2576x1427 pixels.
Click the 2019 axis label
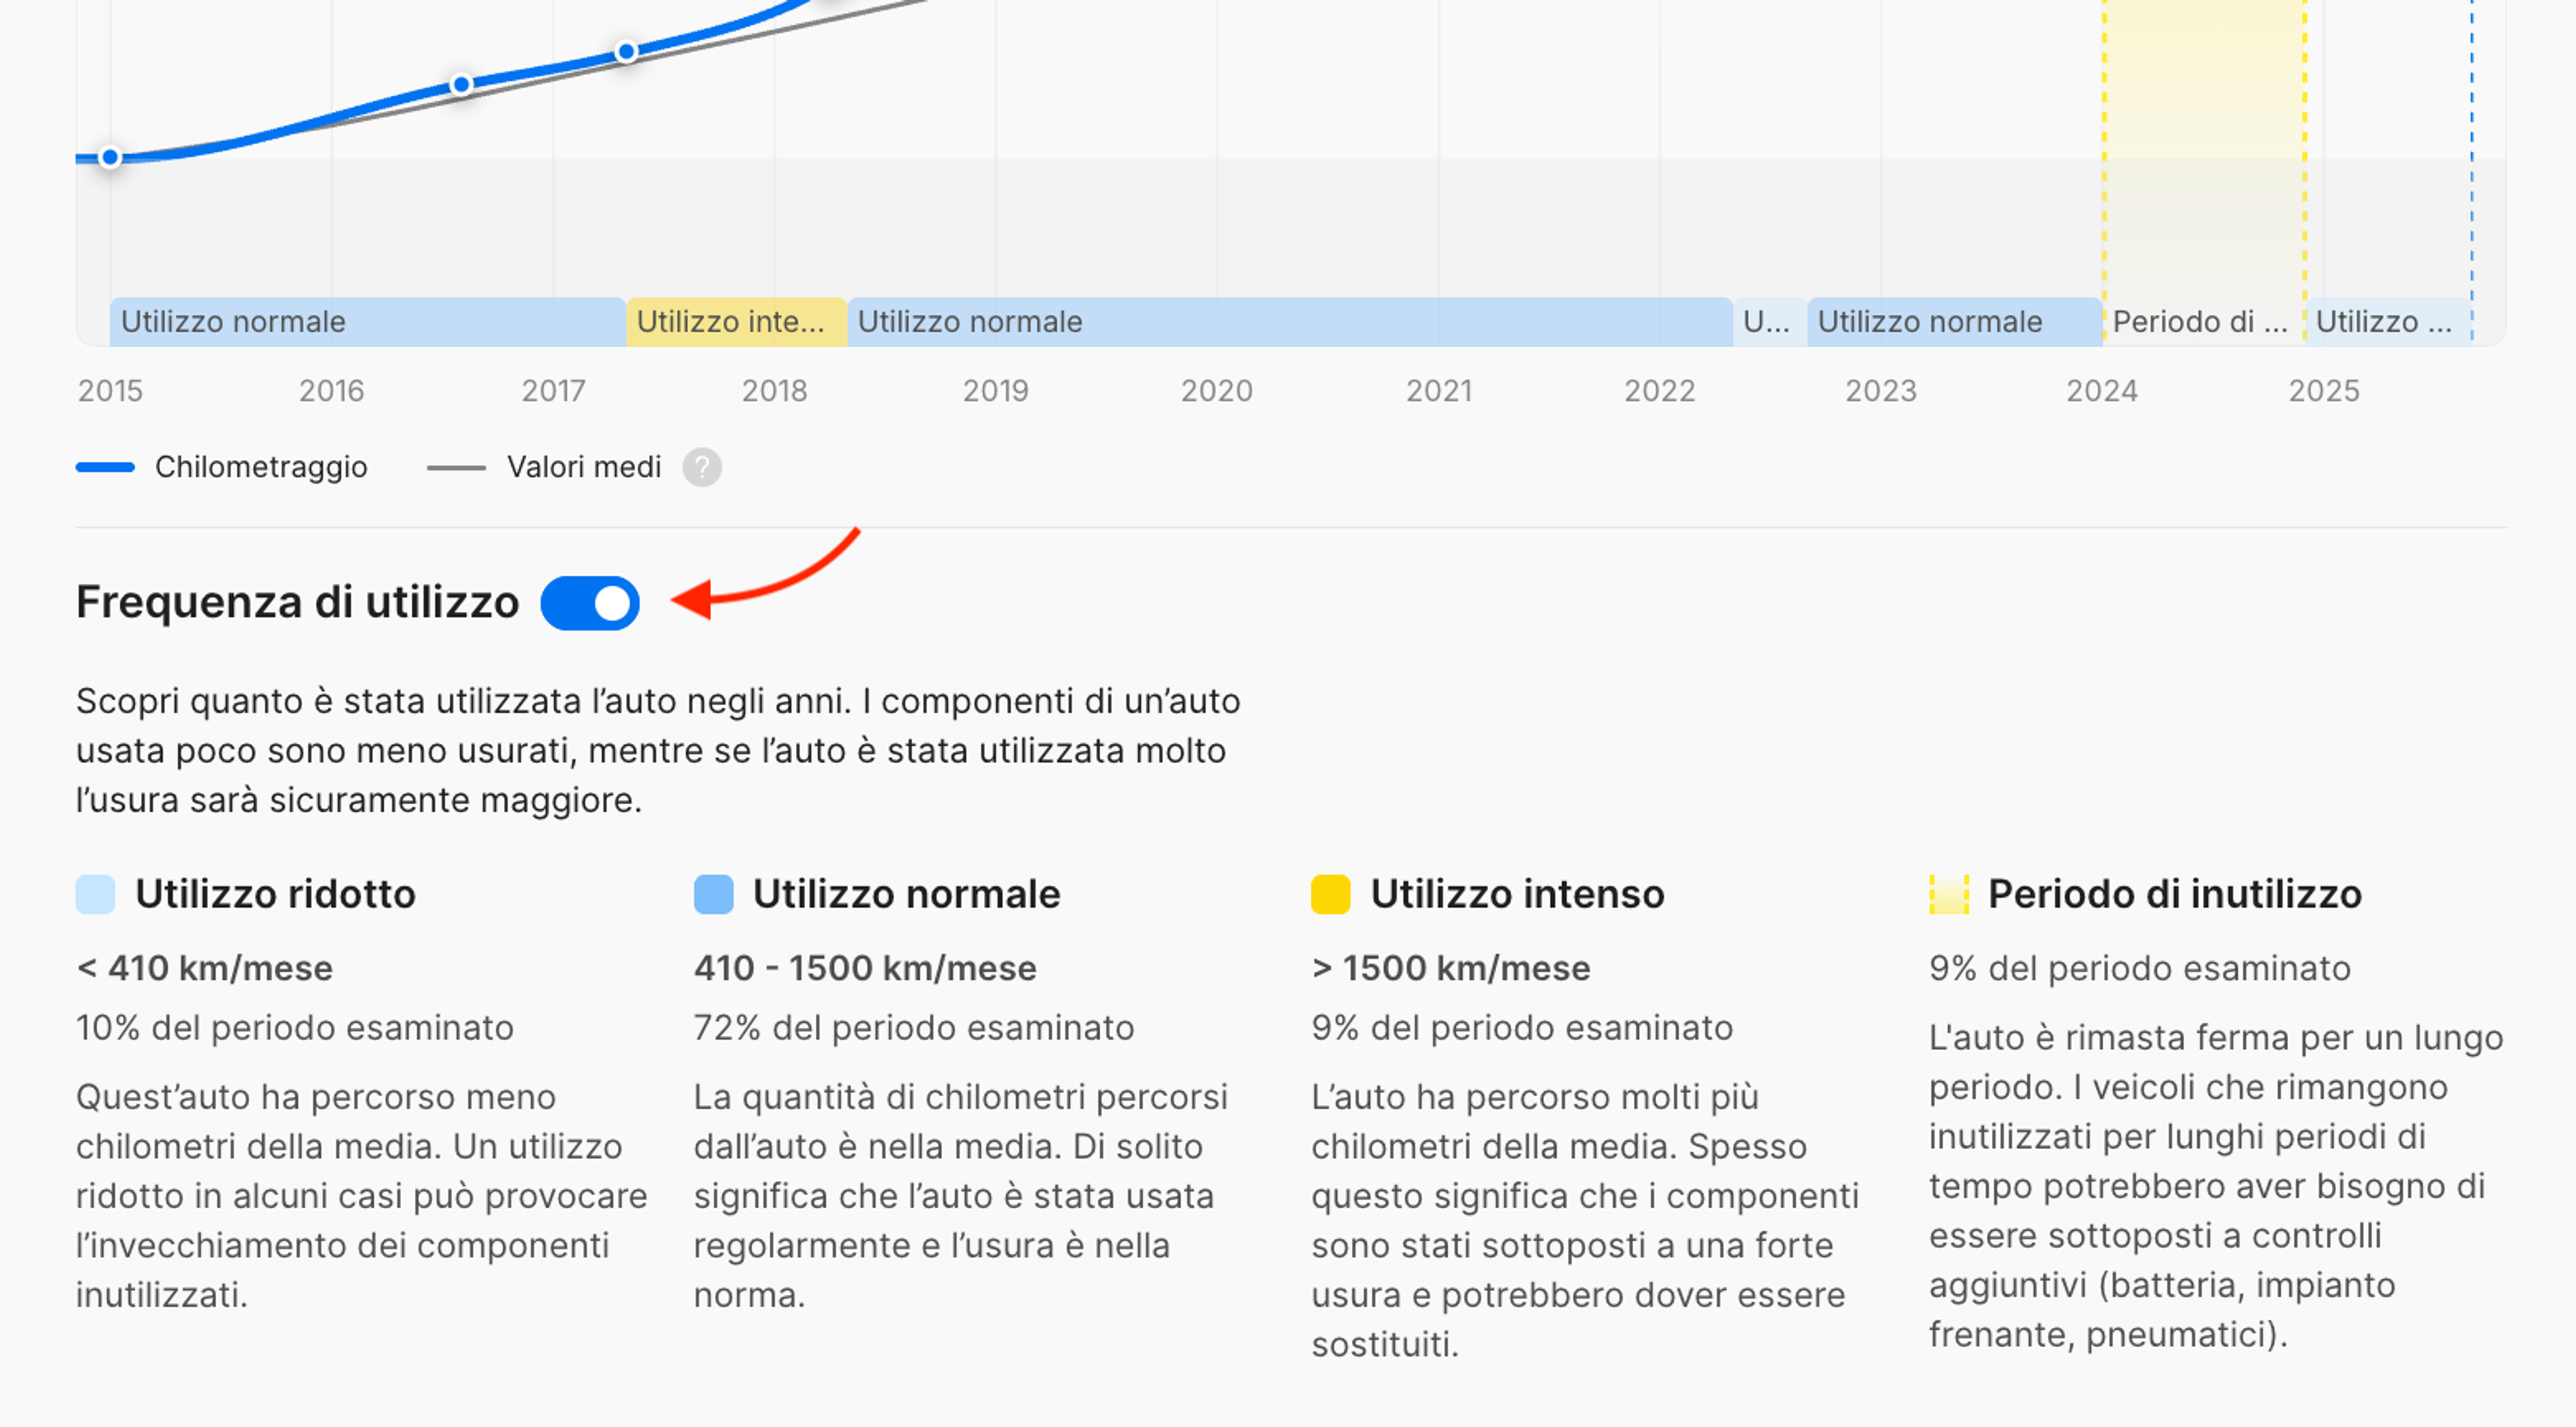coord(996,390)
